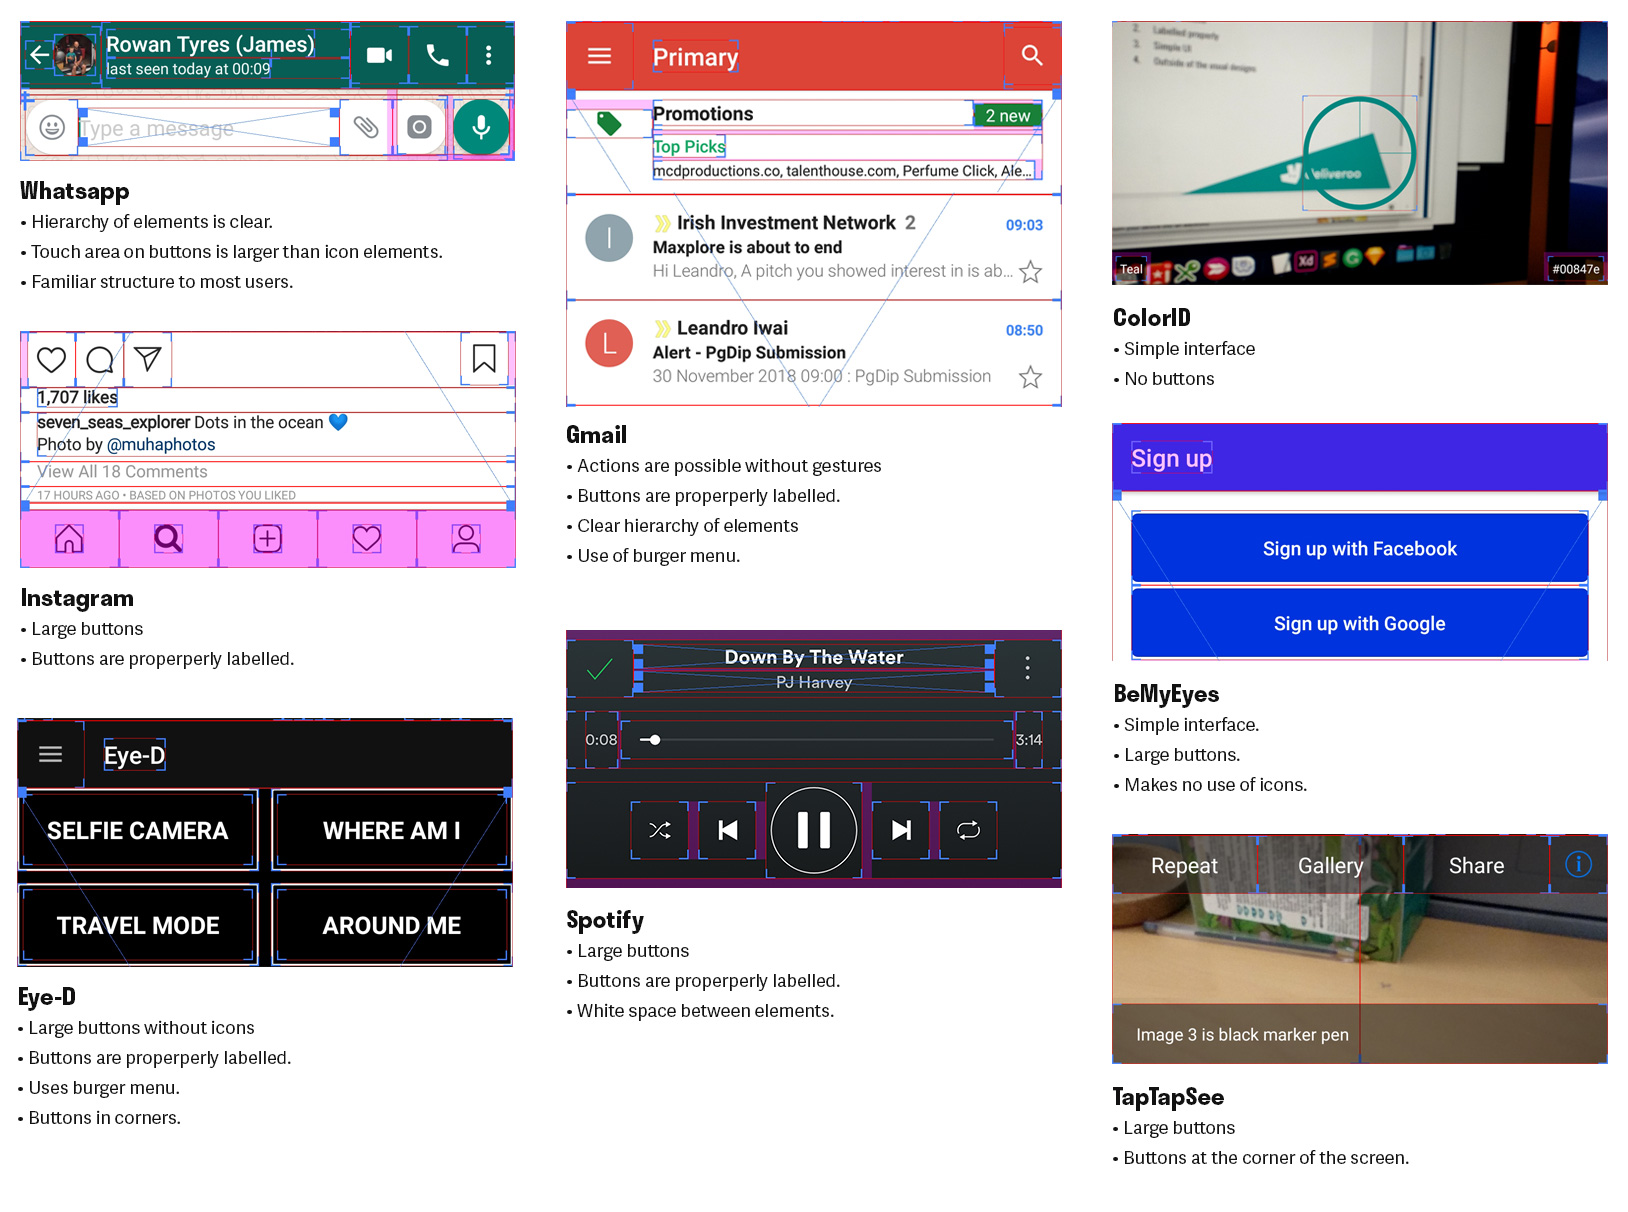This screenshot has width=1628, height=1212.
Task: Open the @muhaphotos profile link
Action: point(161,445)
